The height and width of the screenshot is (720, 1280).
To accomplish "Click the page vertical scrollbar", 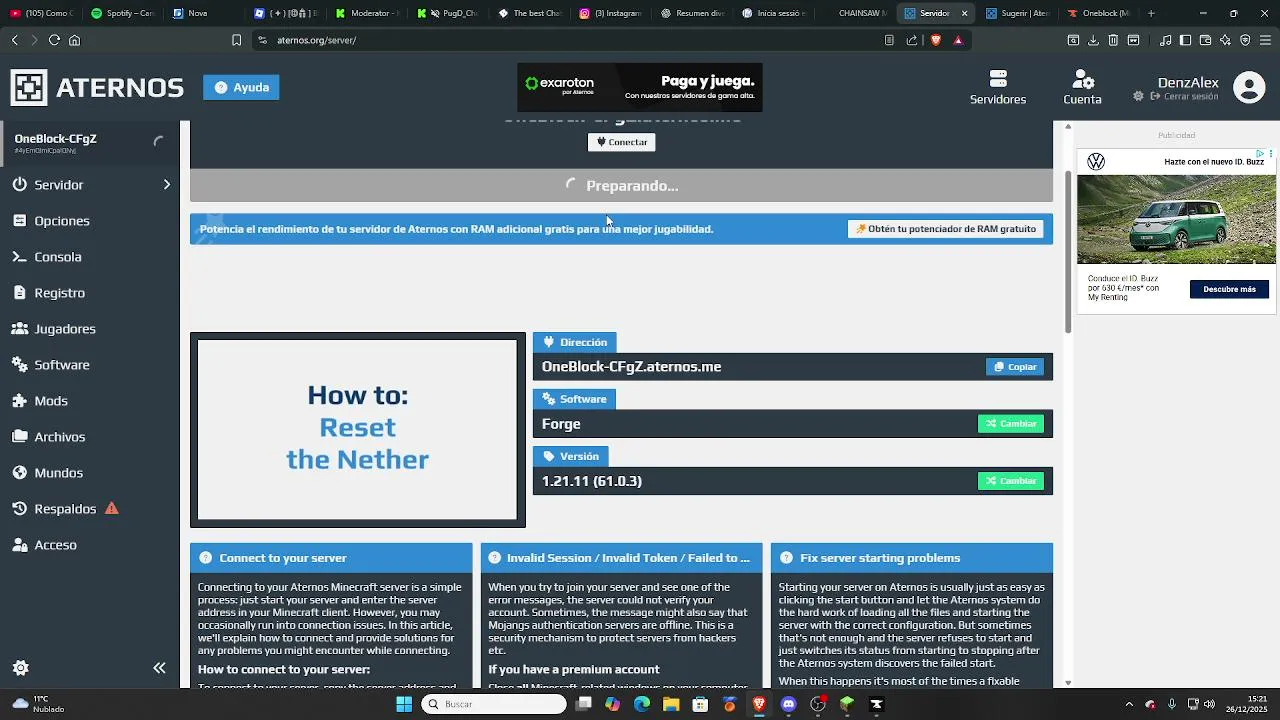I will [x=1068, y=252].
